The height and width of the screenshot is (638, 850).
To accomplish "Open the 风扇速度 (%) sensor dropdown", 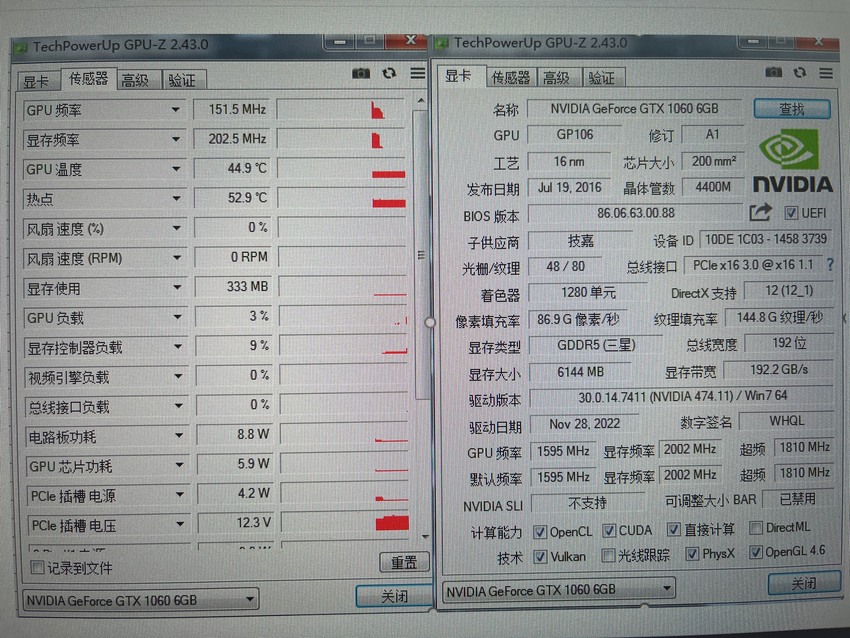I will [x=177, y=228].
